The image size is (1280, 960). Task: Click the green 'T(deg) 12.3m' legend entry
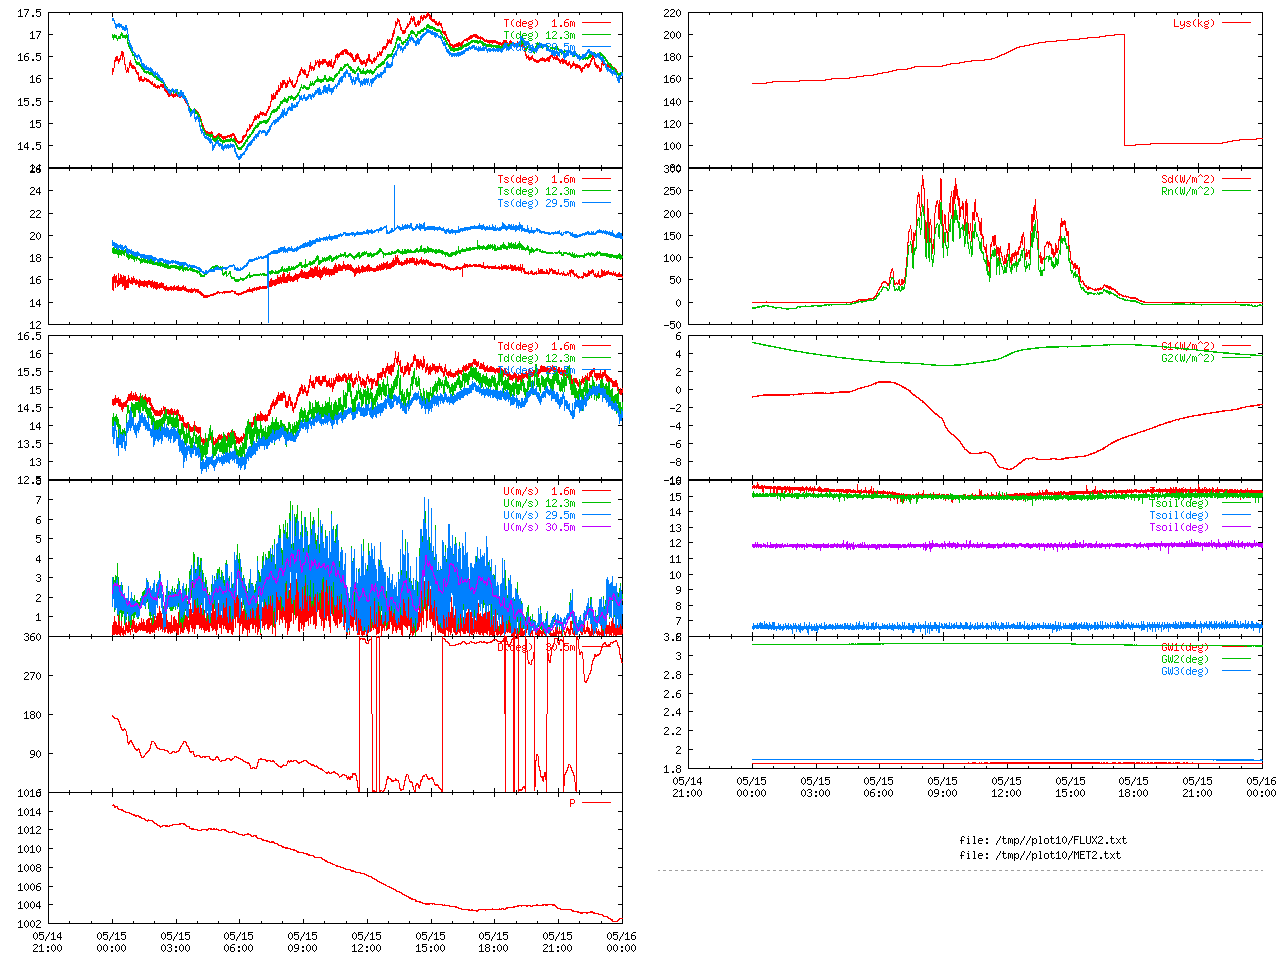click(540, 35)
